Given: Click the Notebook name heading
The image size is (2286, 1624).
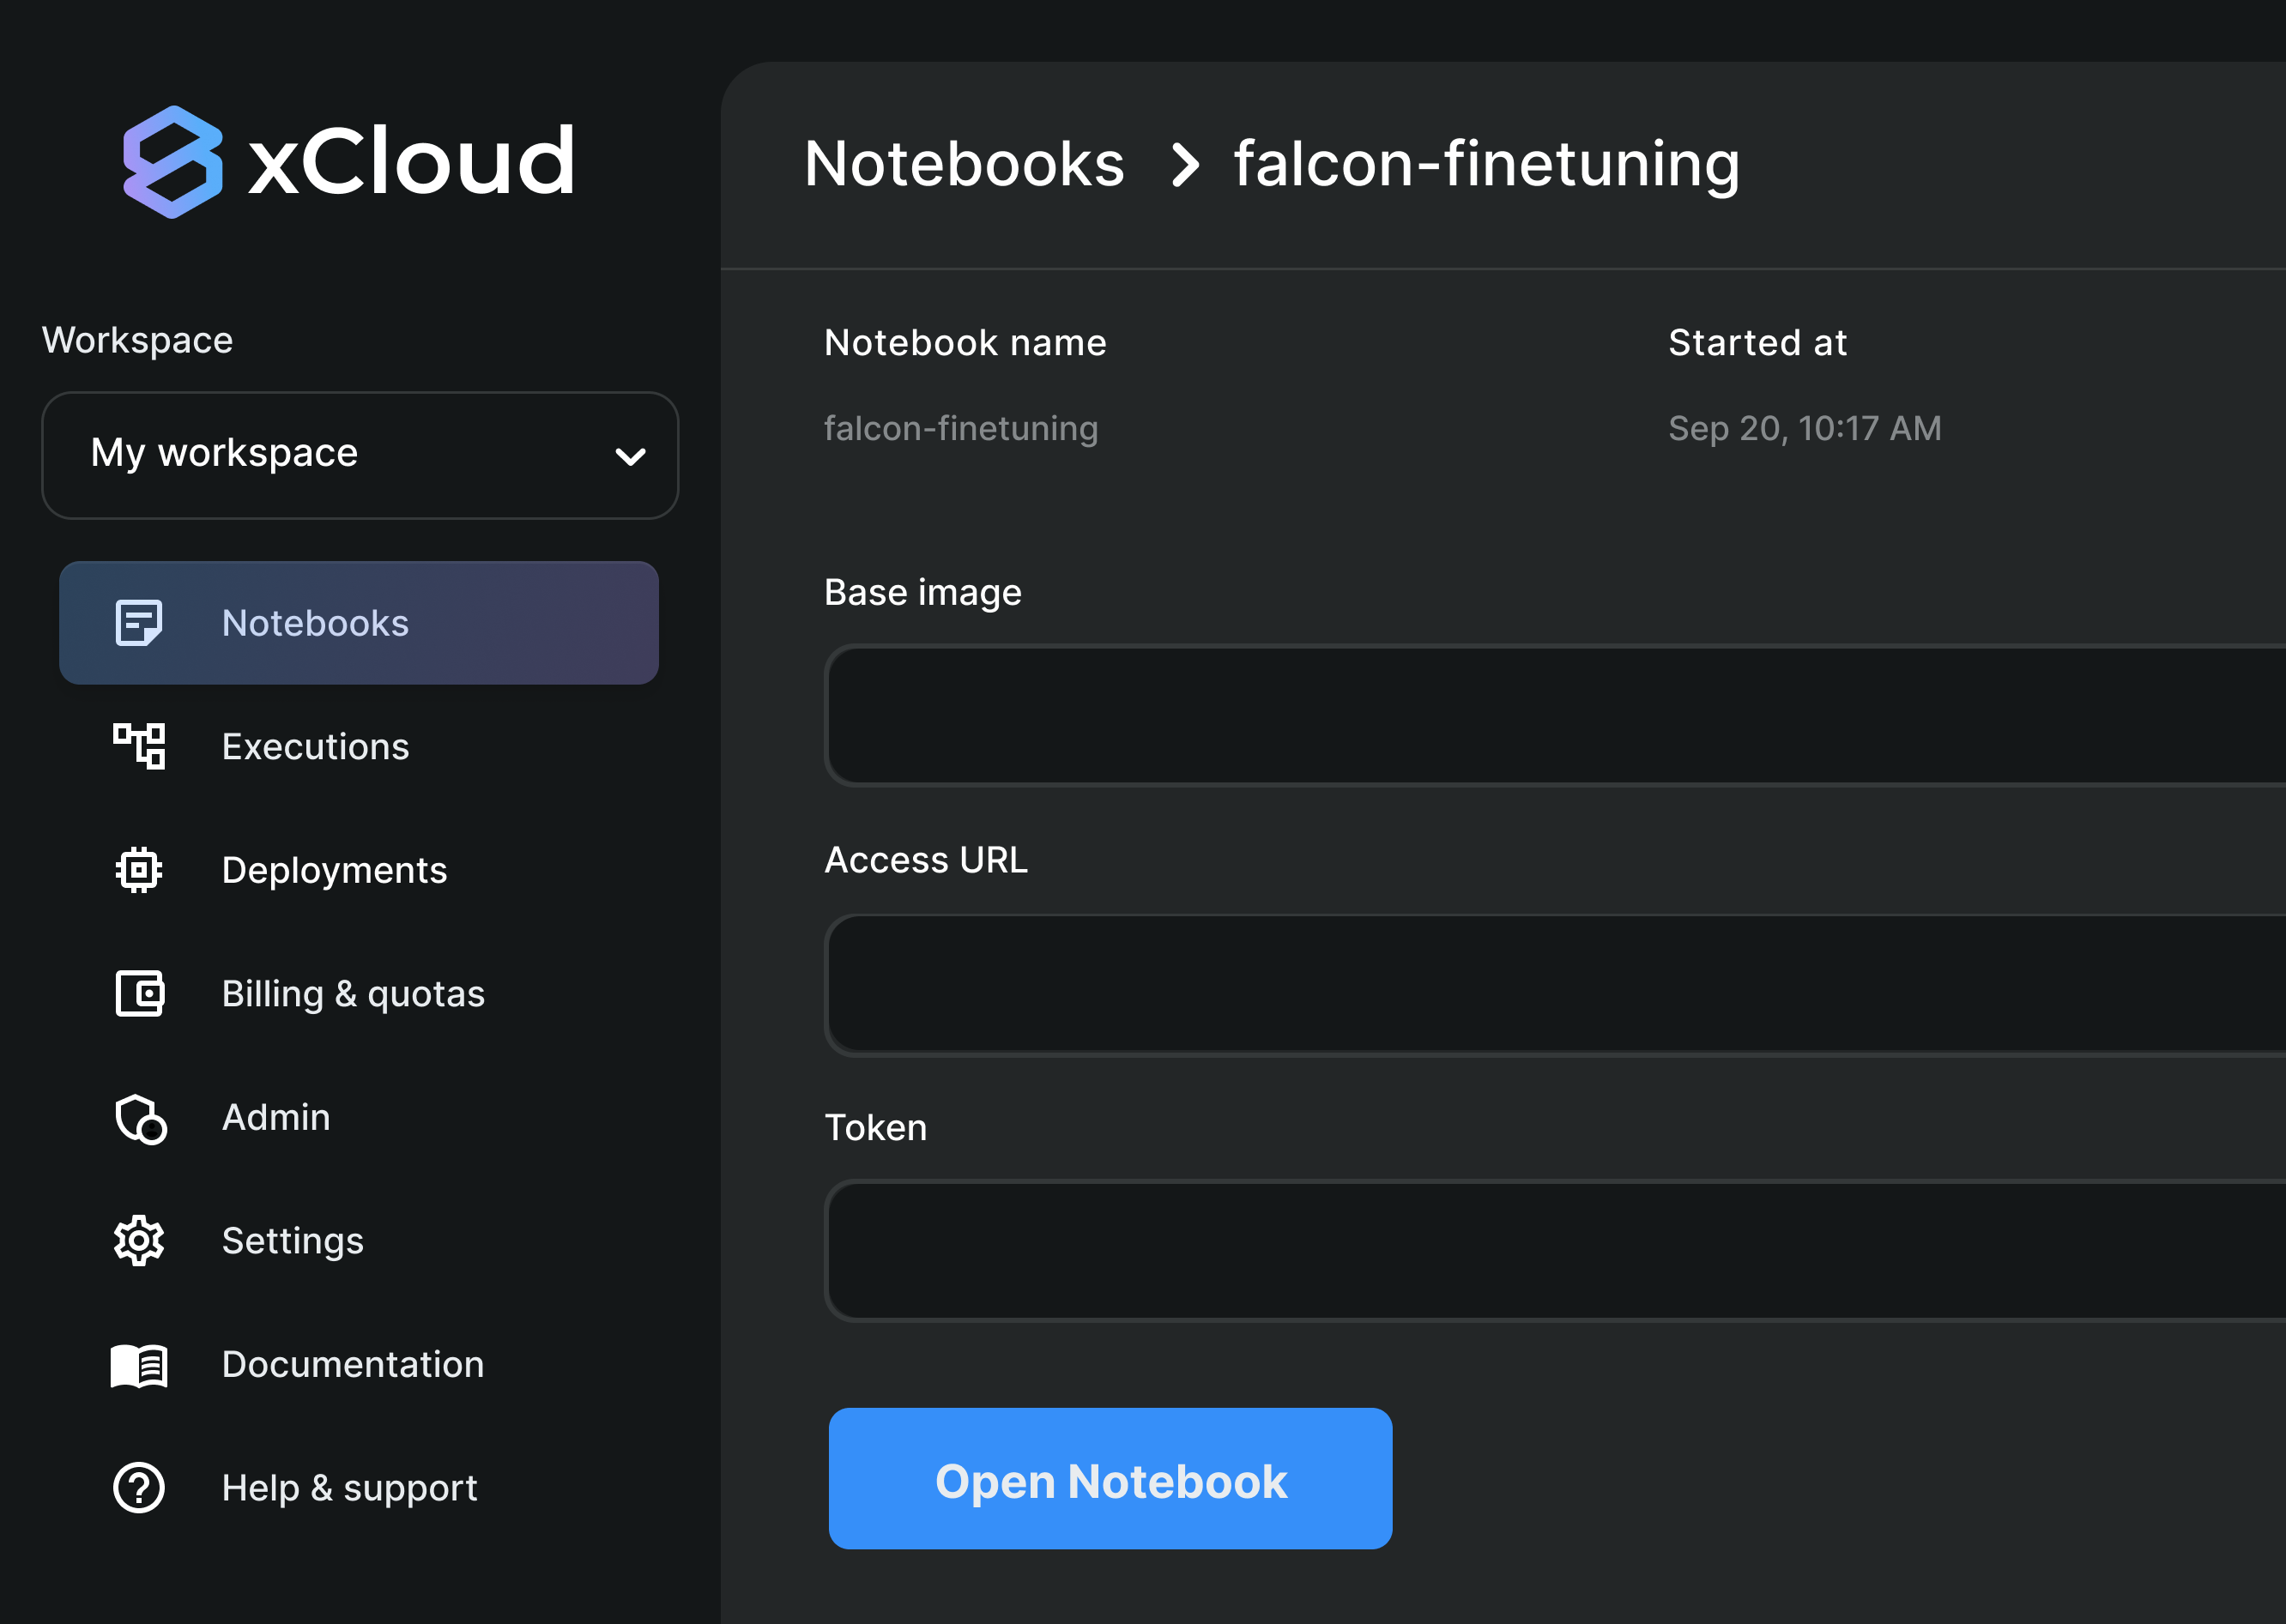Looking at the screenshot, I should click(x=965, y=342).
